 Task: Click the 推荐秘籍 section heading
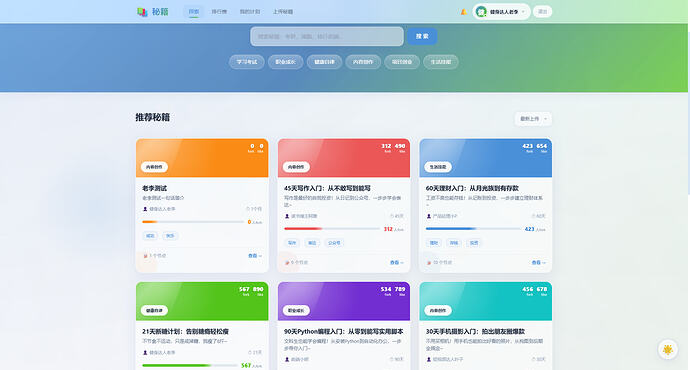click(152, 117)
